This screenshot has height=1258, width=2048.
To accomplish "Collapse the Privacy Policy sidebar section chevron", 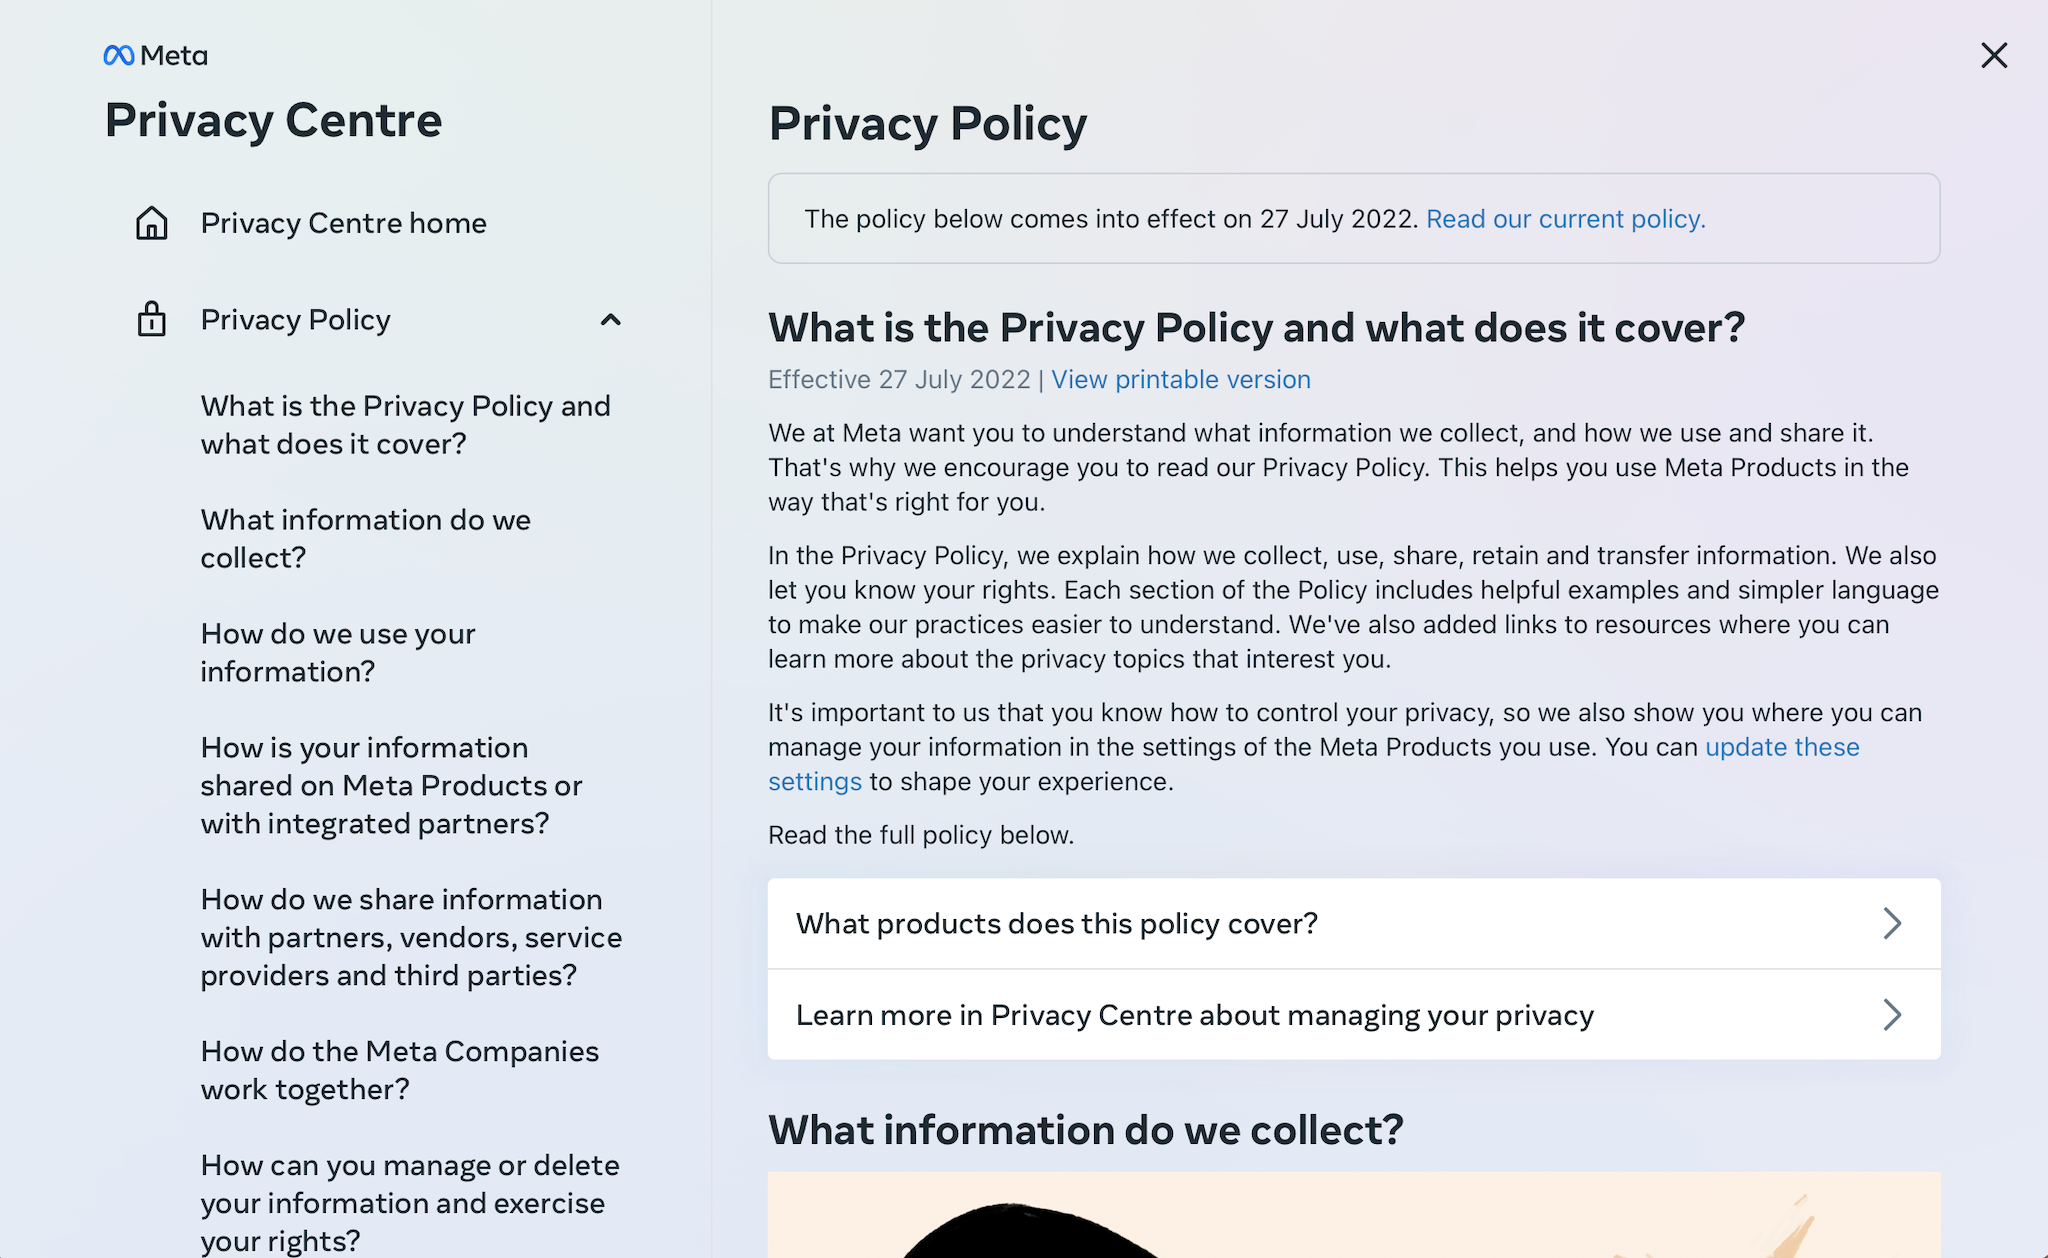I will [x=610, y=320].
